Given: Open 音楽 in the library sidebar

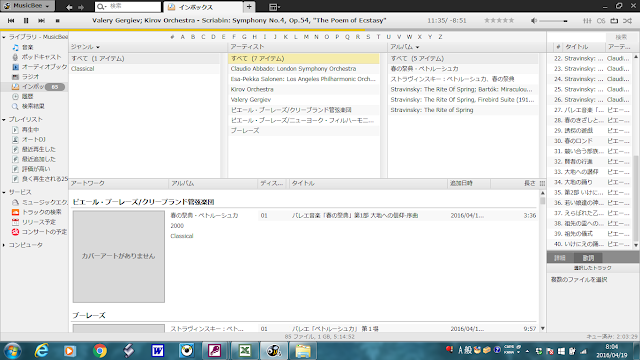Looking at the screenshot, I should 27,47.
